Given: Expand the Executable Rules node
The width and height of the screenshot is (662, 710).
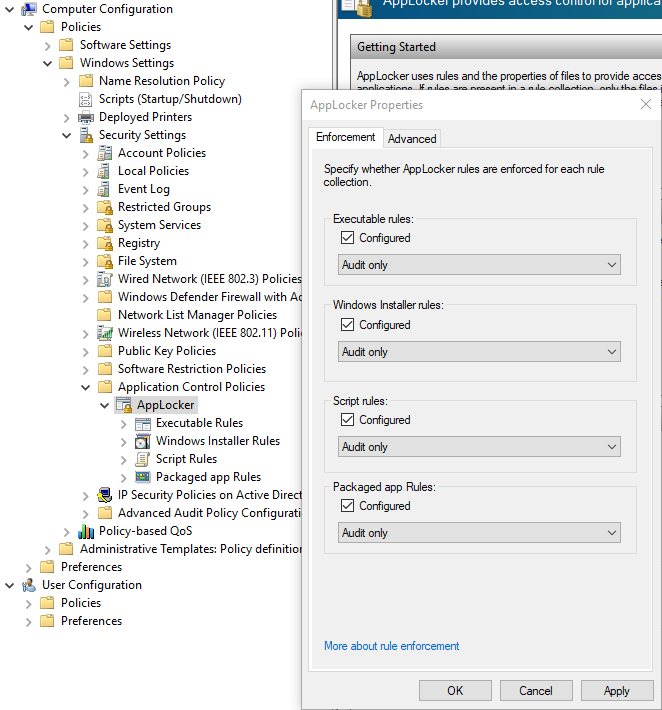Looking at the screenshot, I should (124, 424).
